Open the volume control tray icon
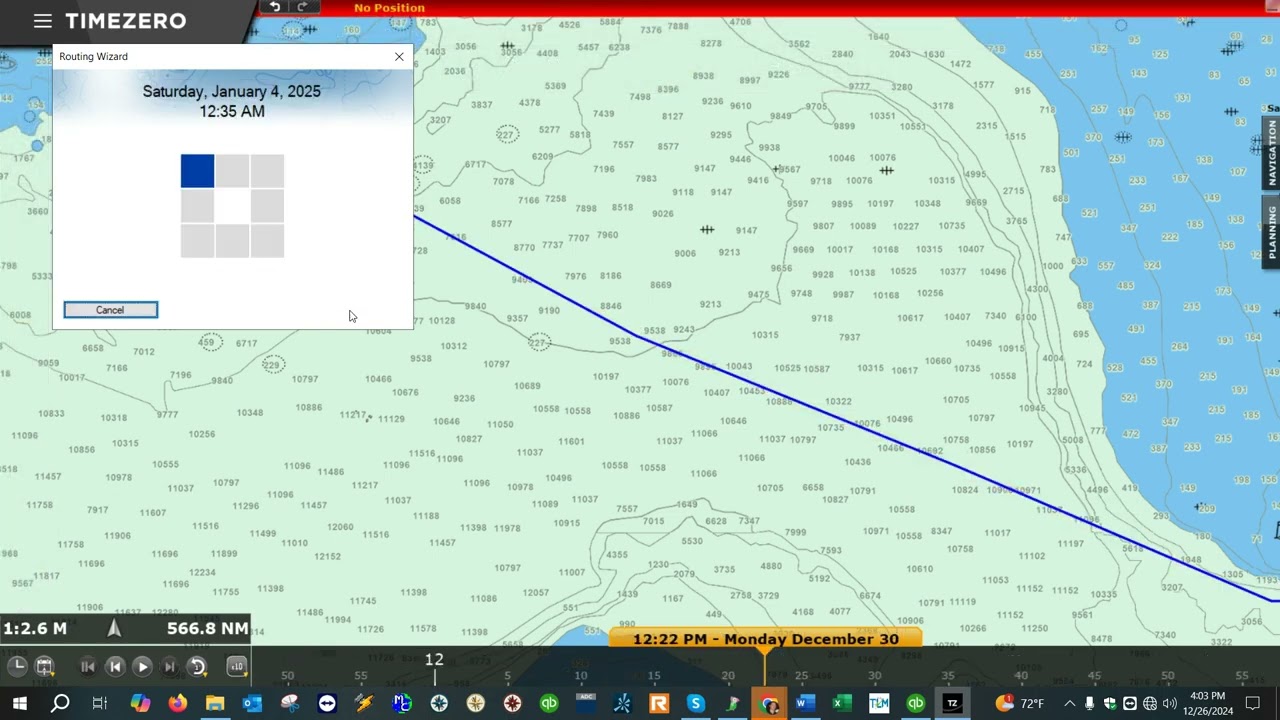Image resolution: width=1280 pixels, height=720 pixels. [1170, 704]
